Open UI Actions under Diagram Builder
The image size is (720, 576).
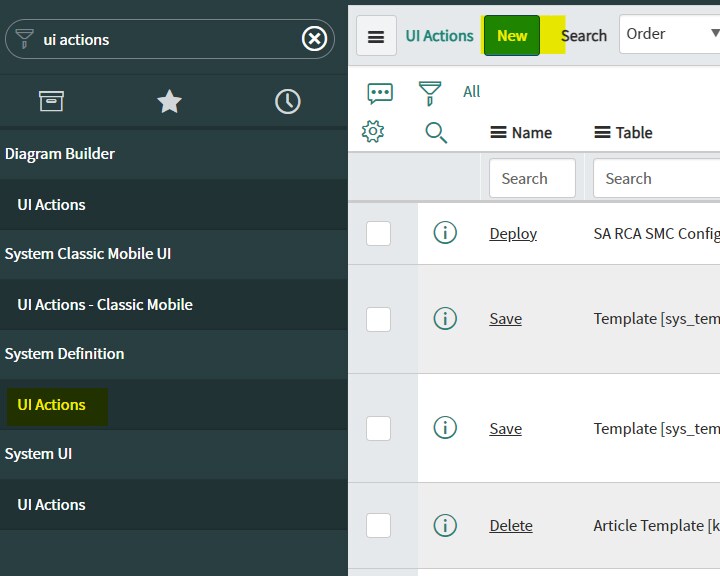[51, 204]
